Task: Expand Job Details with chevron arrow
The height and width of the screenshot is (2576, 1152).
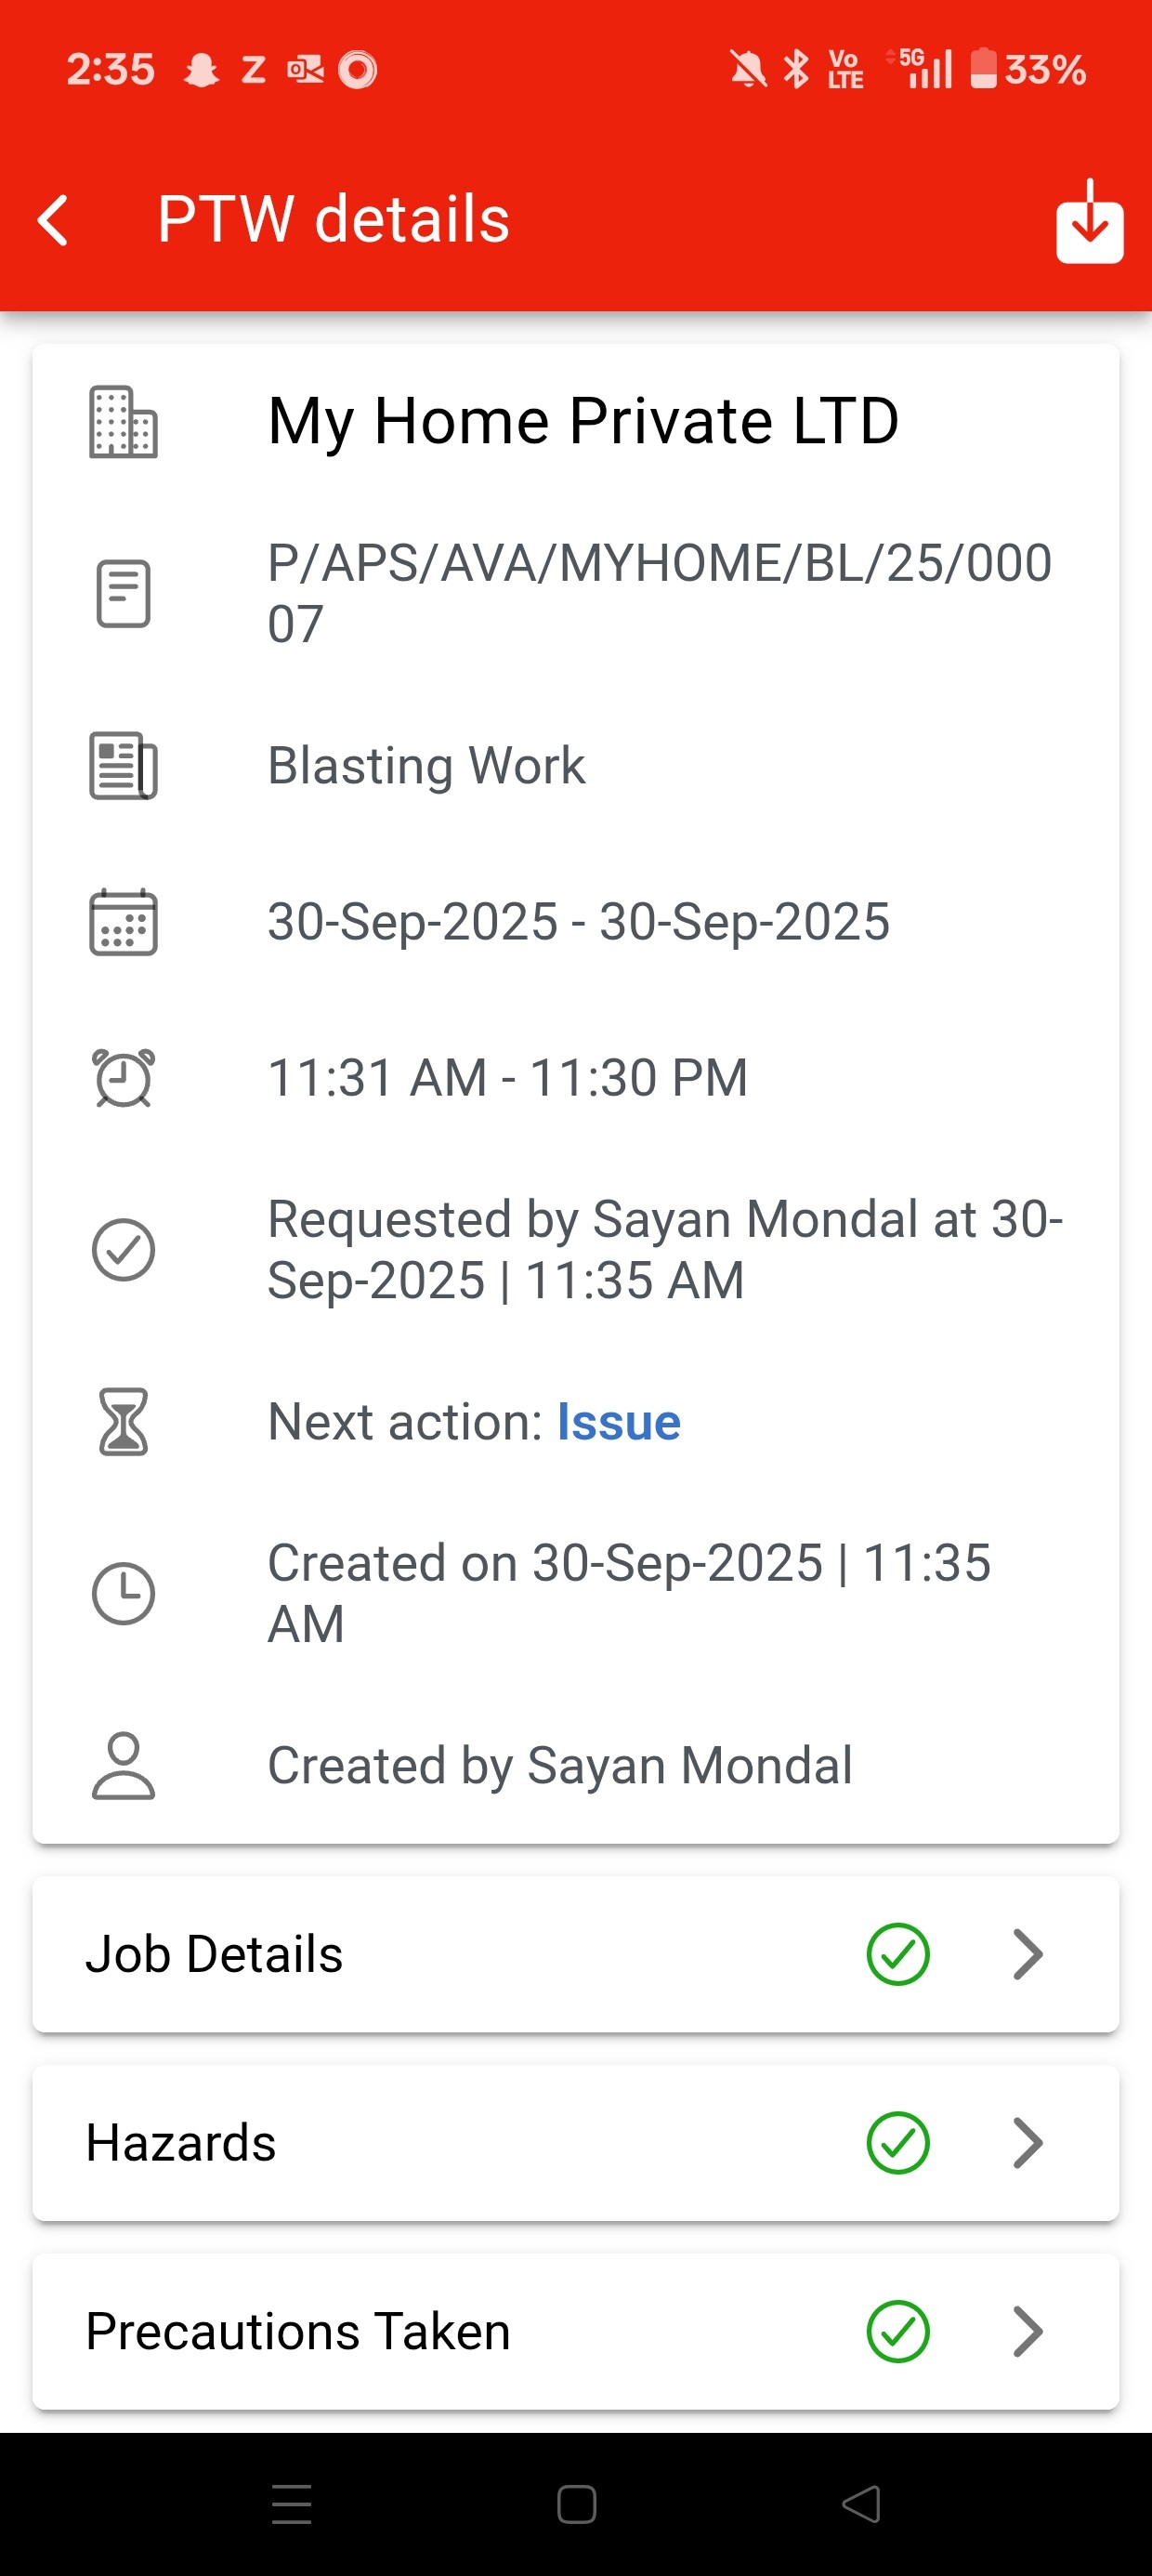Action: click(1028, 1954)
